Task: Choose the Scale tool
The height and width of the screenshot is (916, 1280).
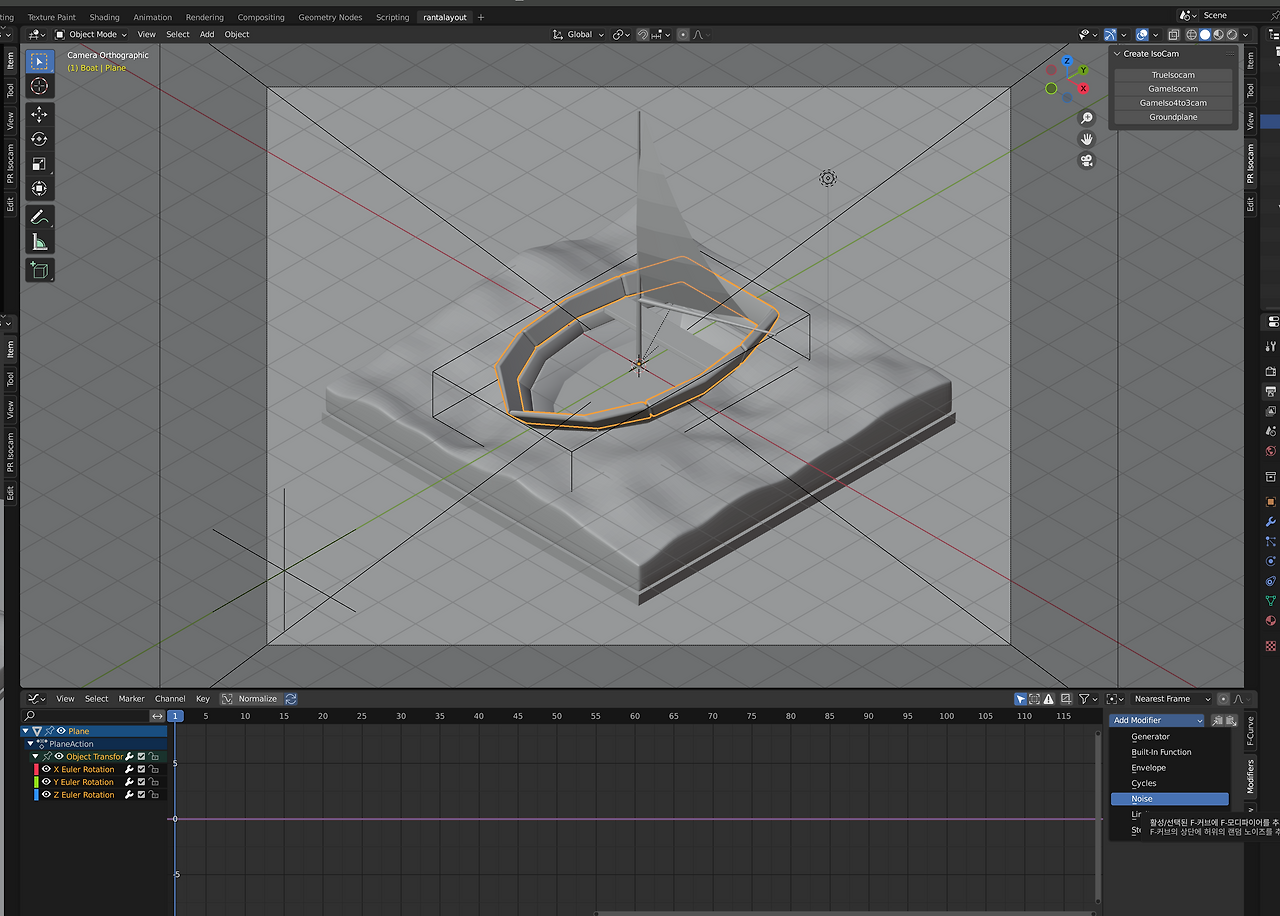Action: (39, 164)
